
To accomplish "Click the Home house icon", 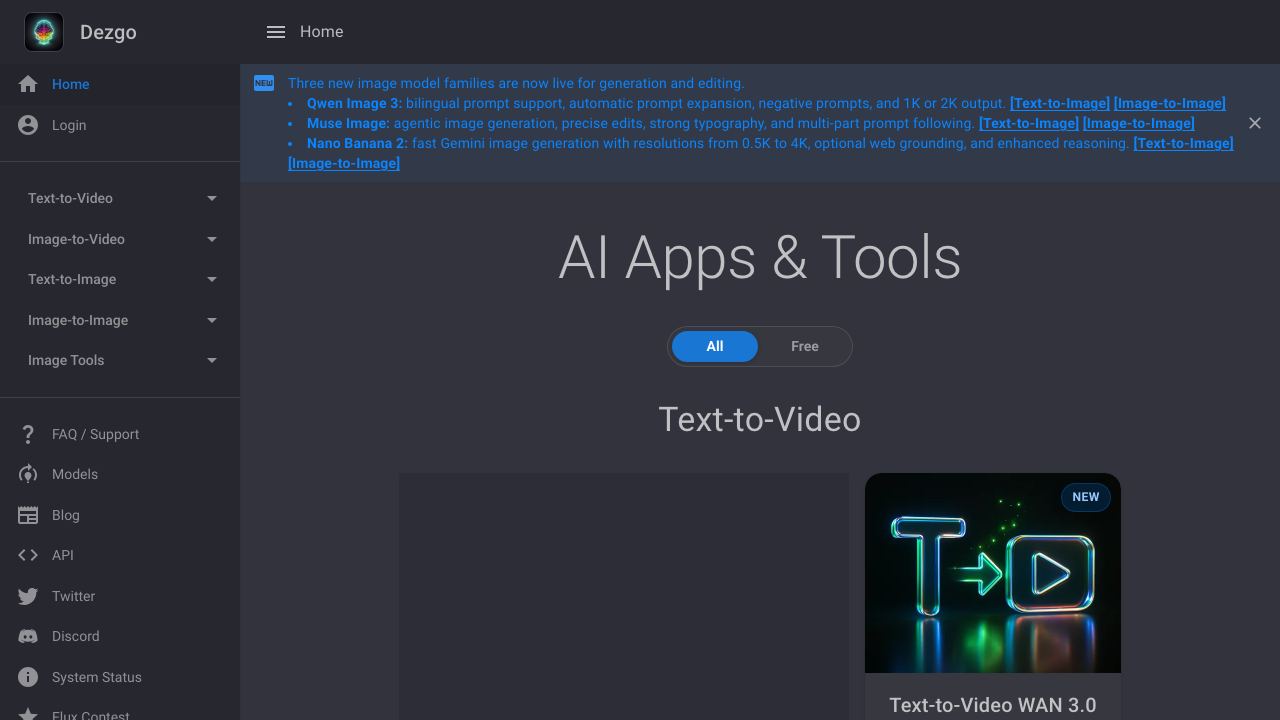I will click(x=28, y=84).
